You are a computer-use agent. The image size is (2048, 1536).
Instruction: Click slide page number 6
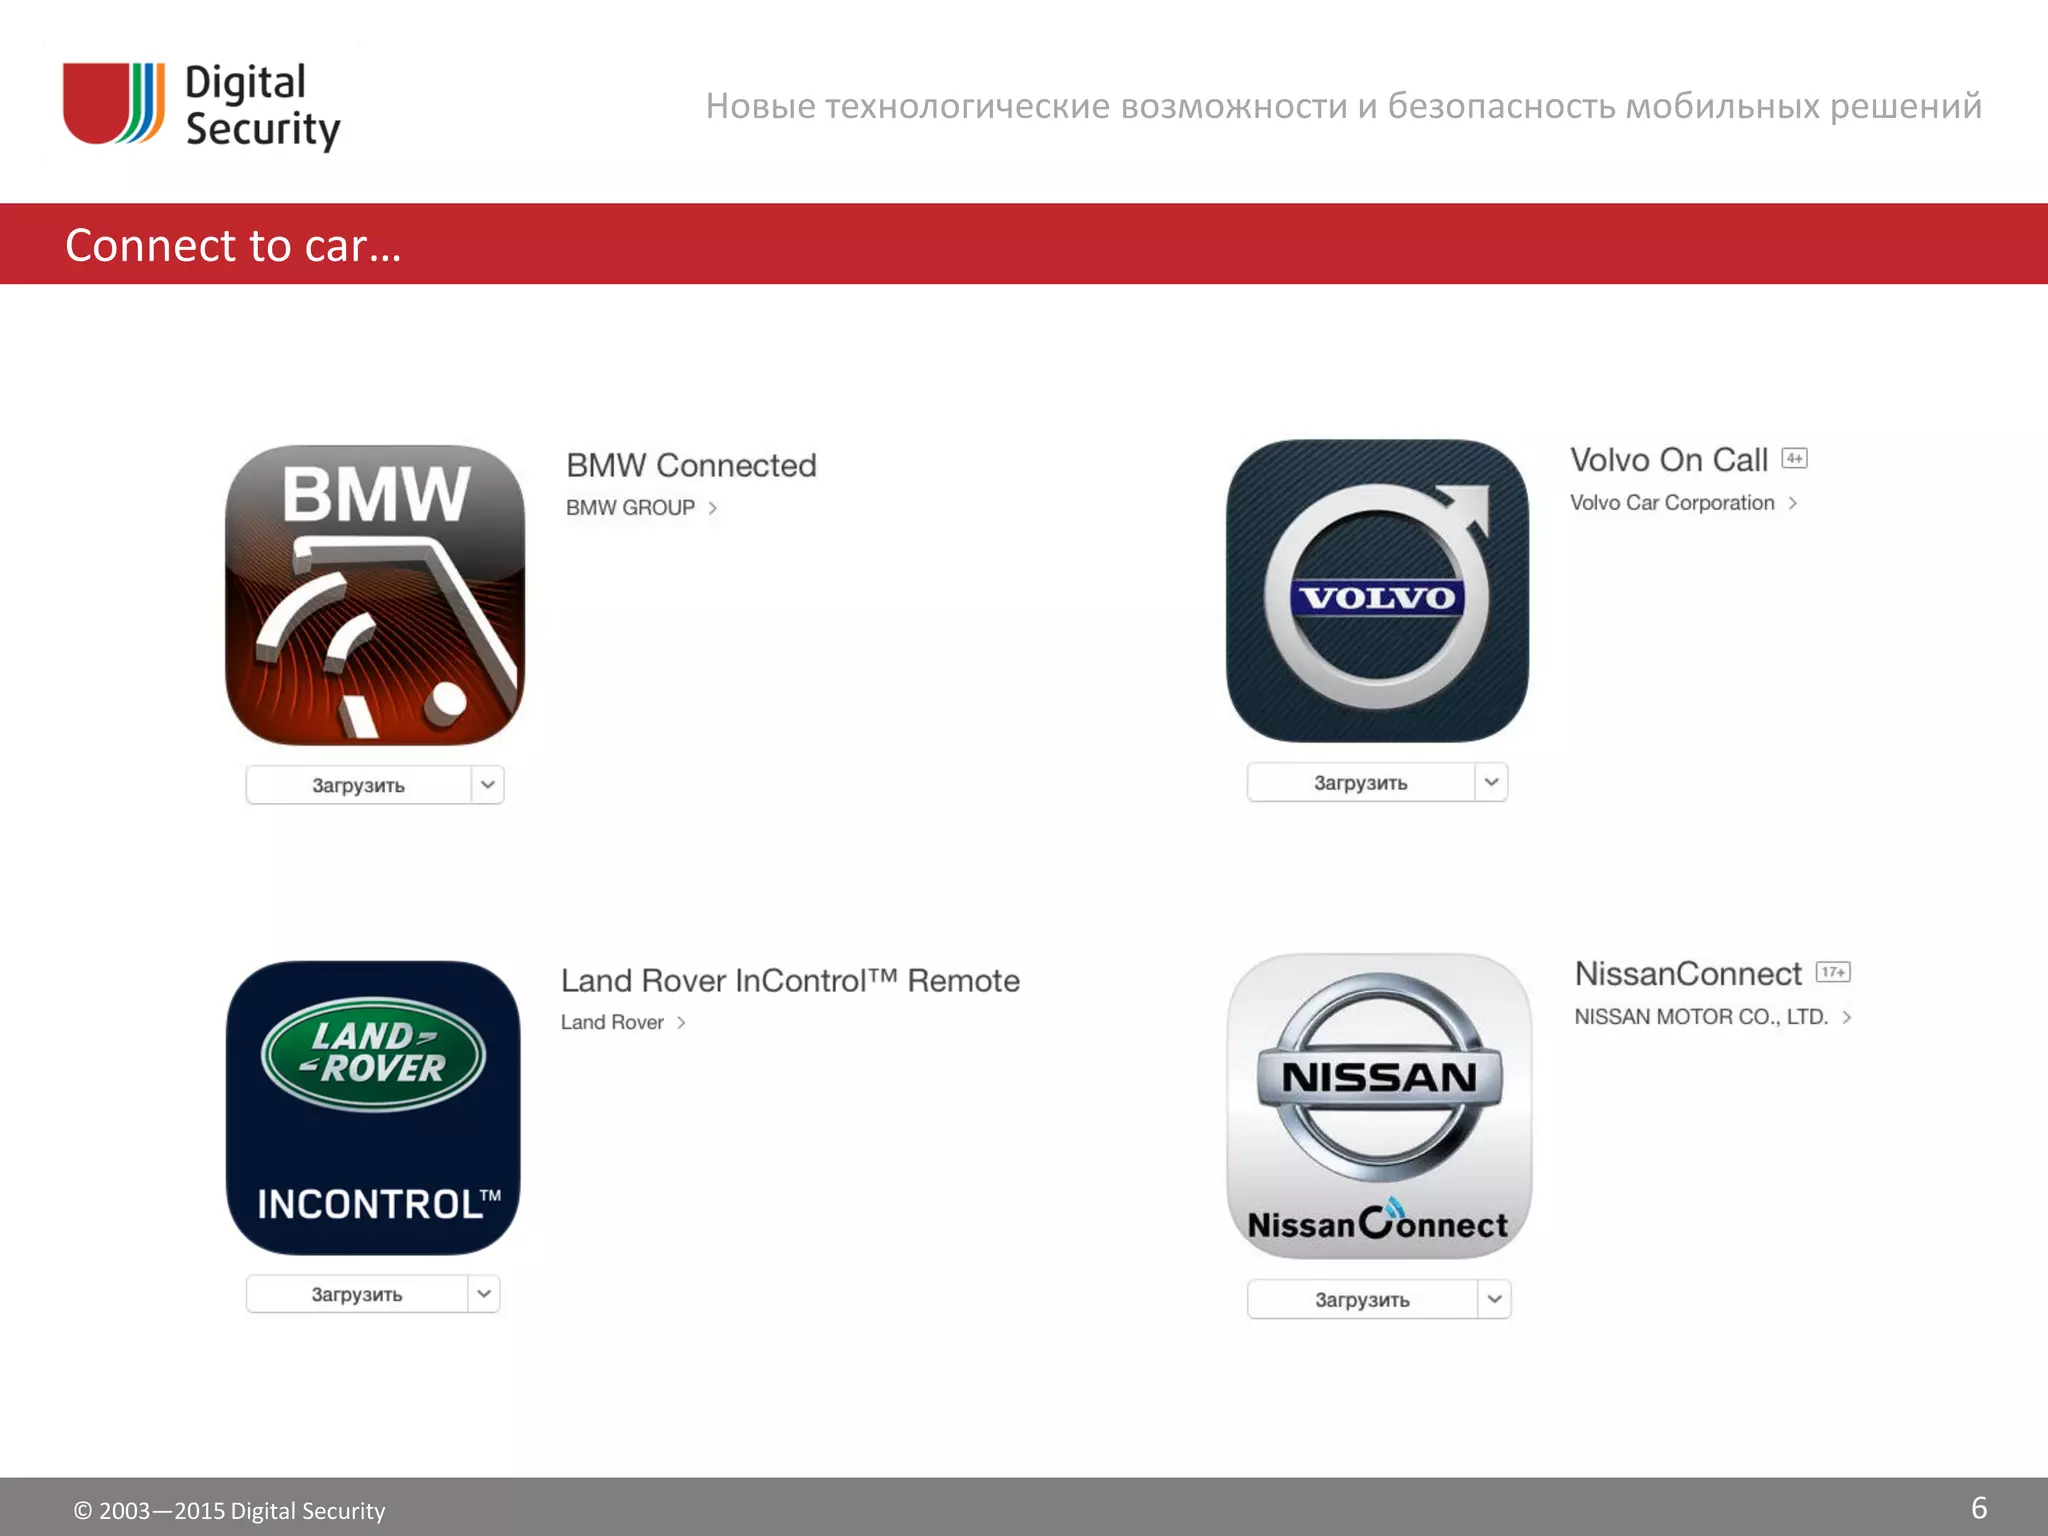click(x=1978, y=1508)
